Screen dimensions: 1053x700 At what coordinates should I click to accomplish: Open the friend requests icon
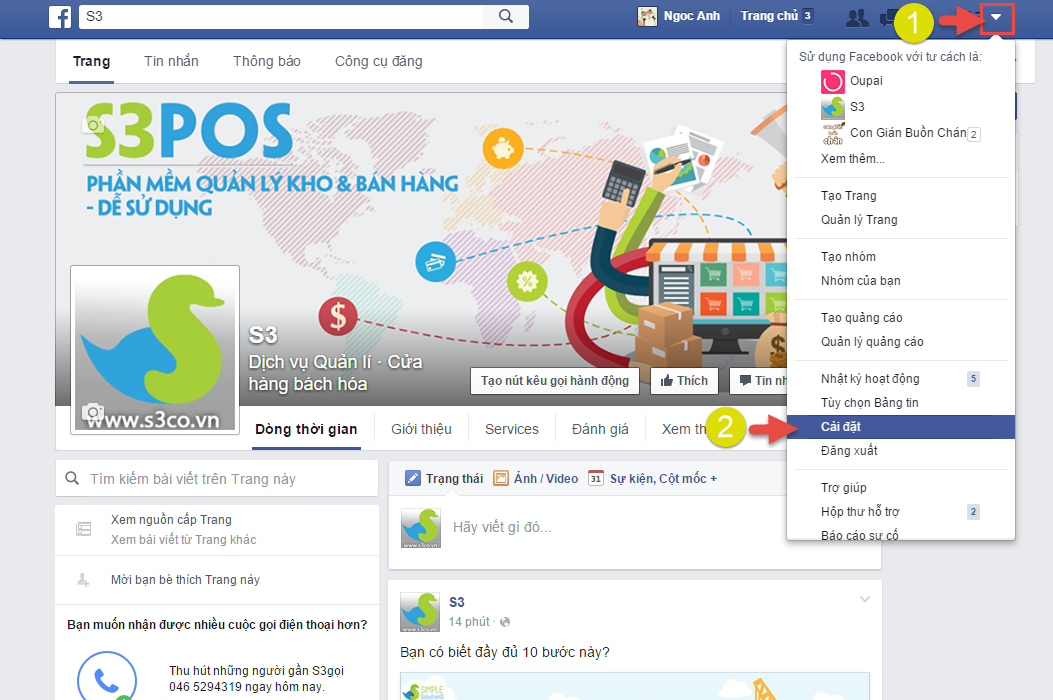click(x=857, y=17)
